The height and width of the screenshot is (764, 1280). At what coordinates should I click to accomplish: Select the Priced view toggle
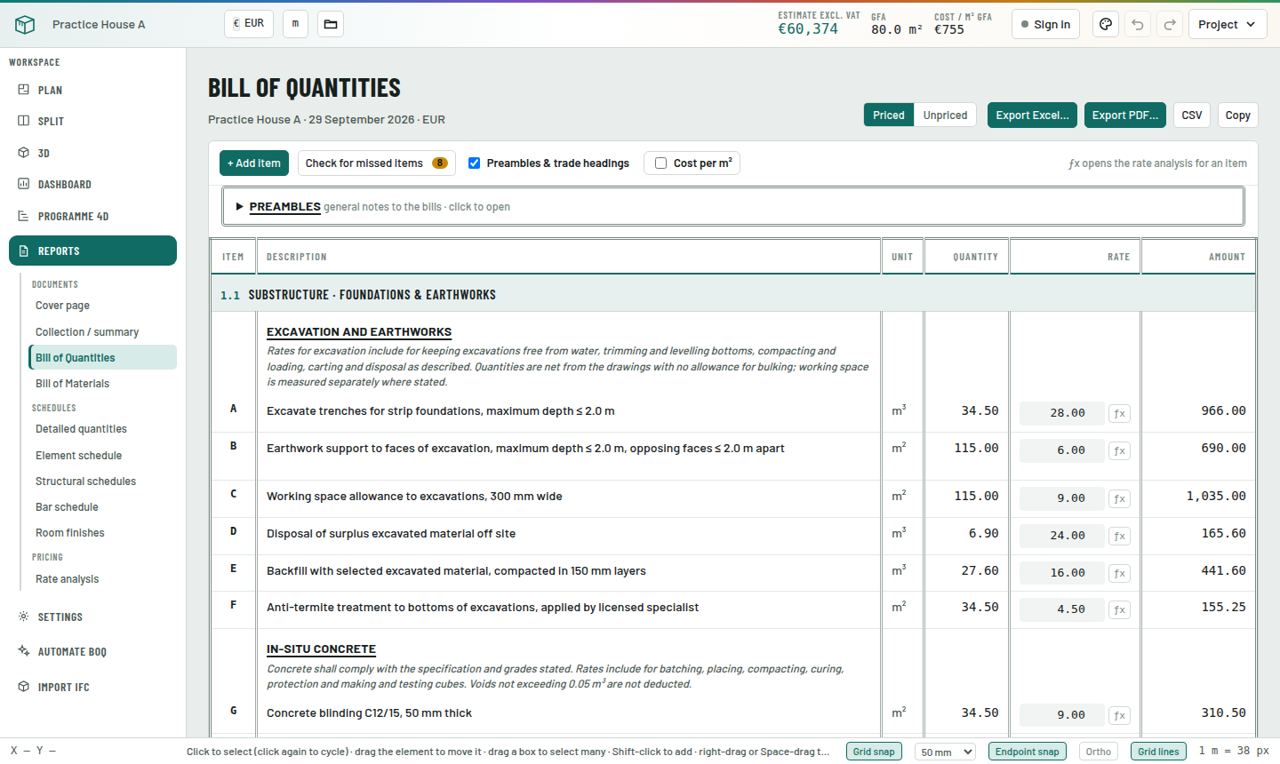point(888,115)
